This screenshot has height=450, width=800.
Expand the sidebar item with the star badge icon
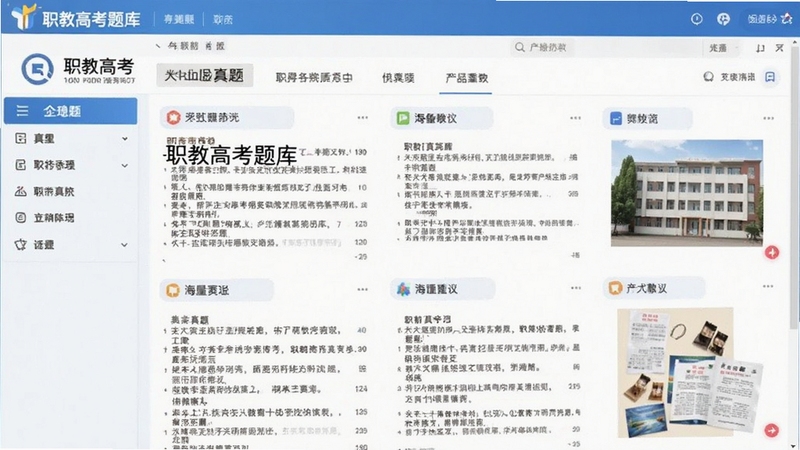(70, 244)
